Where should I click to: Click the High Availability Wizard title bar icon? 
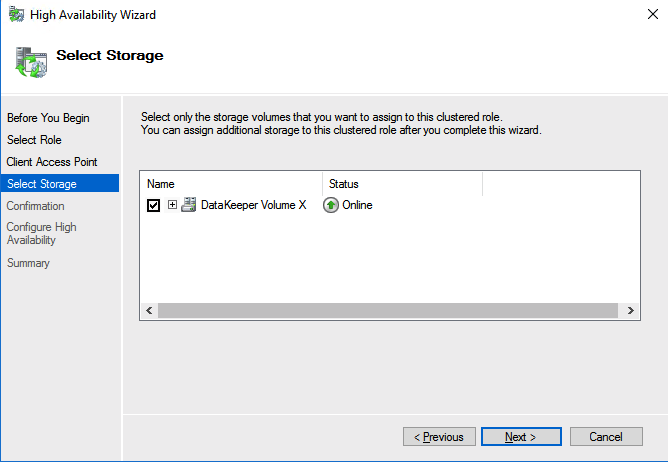pyautogui.click(x=16, y=15)
